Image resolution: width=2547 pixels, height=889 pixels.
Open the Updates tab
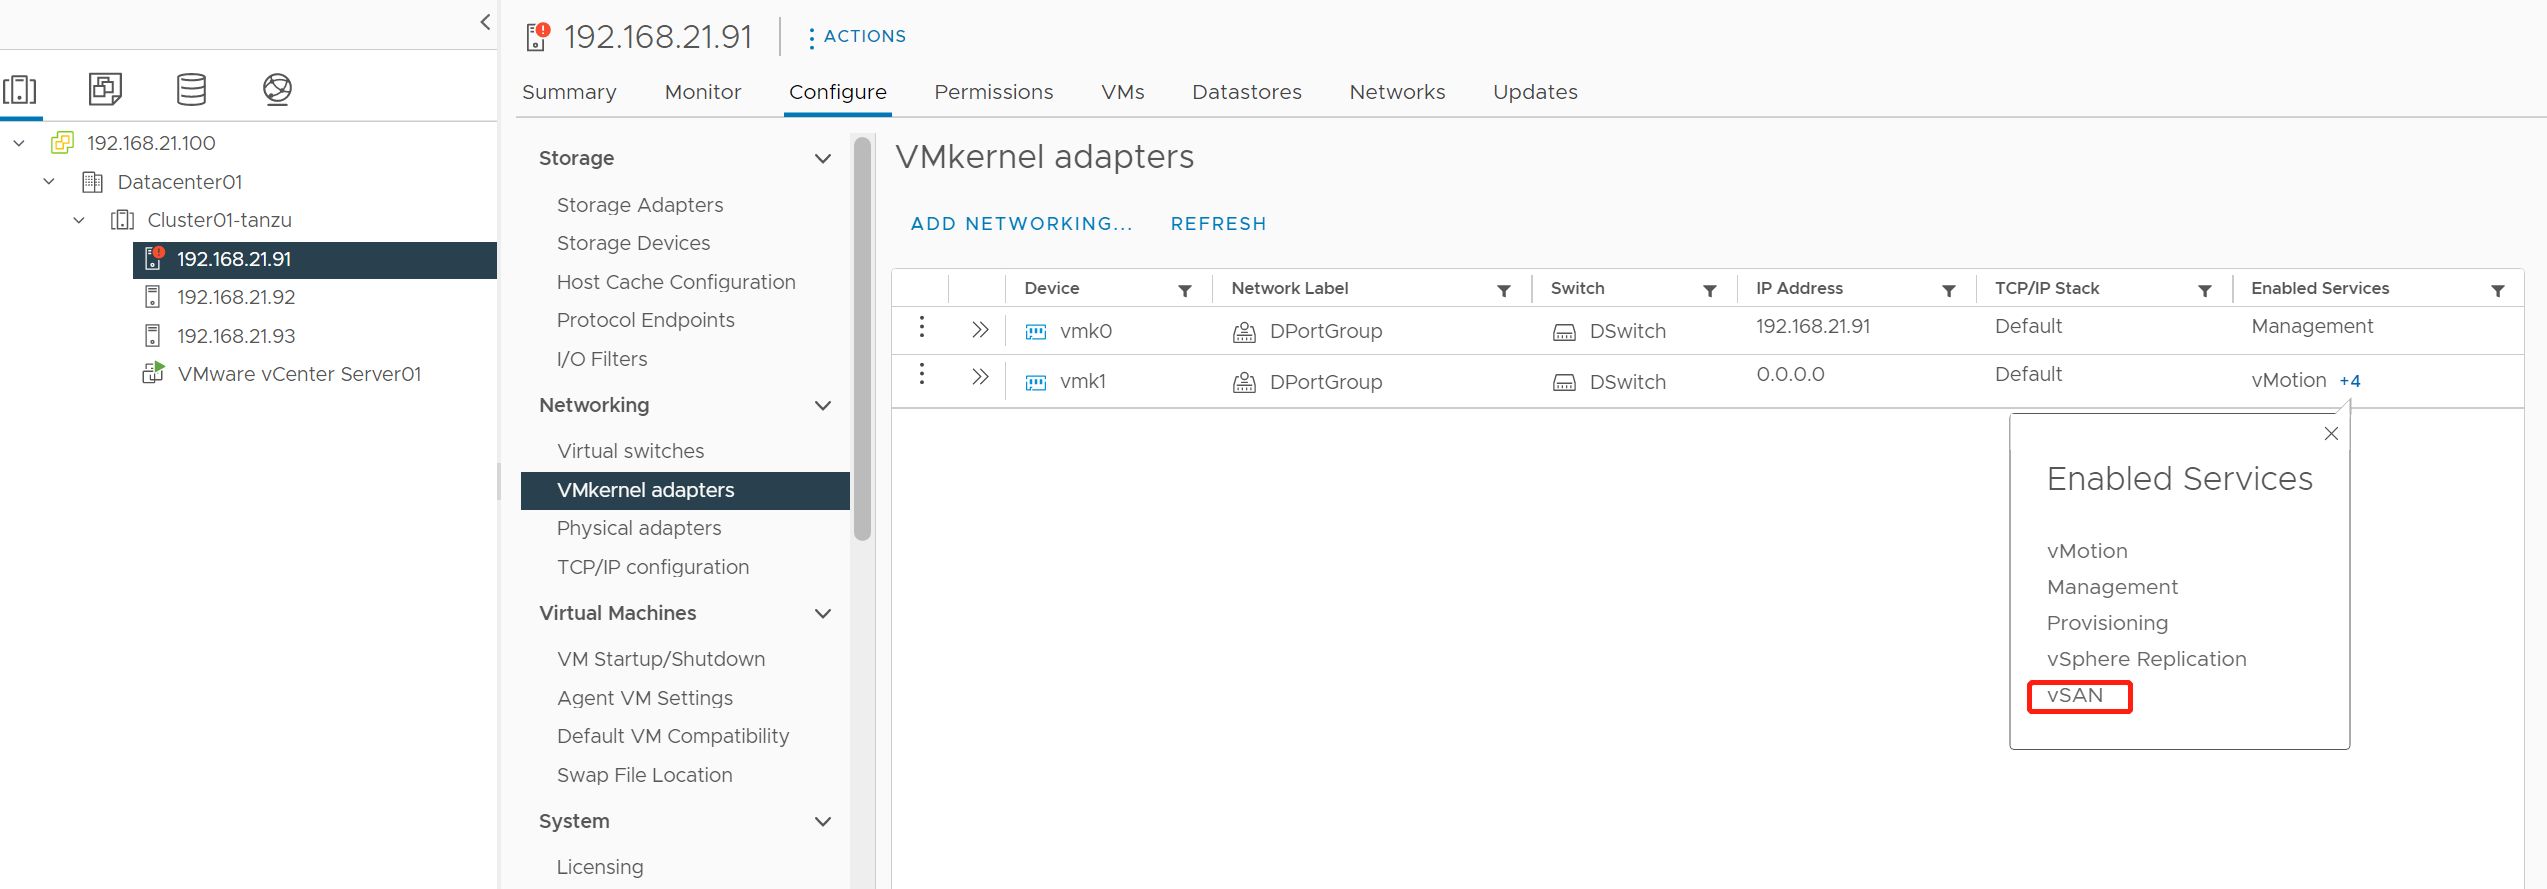pos(1536,92)
